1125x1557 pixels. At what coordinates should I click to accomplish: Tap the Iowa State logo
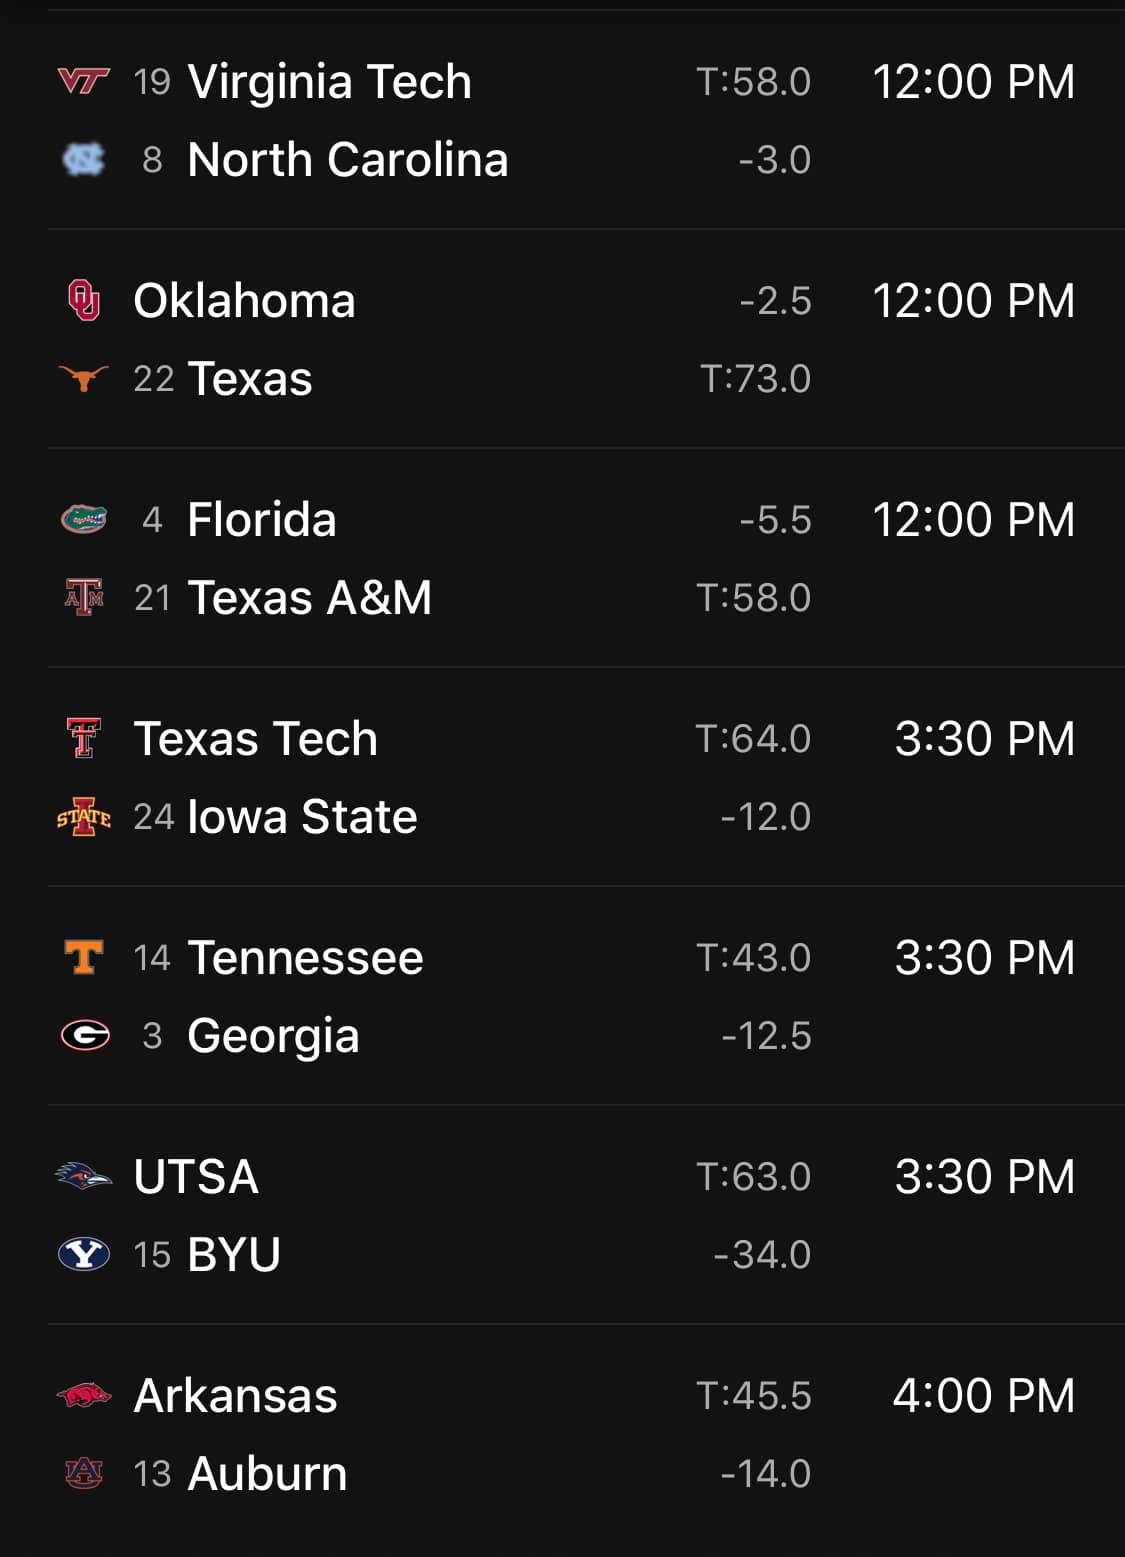tap(84, 816)
